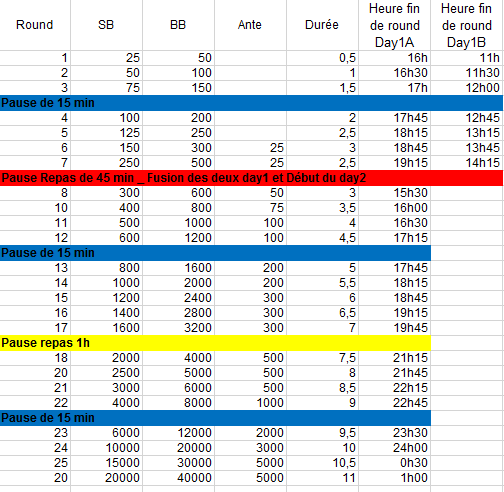Screen dimensions: 504x492
Task: Click the Heure fin de round Day1A header
Action: pos(395,25)
